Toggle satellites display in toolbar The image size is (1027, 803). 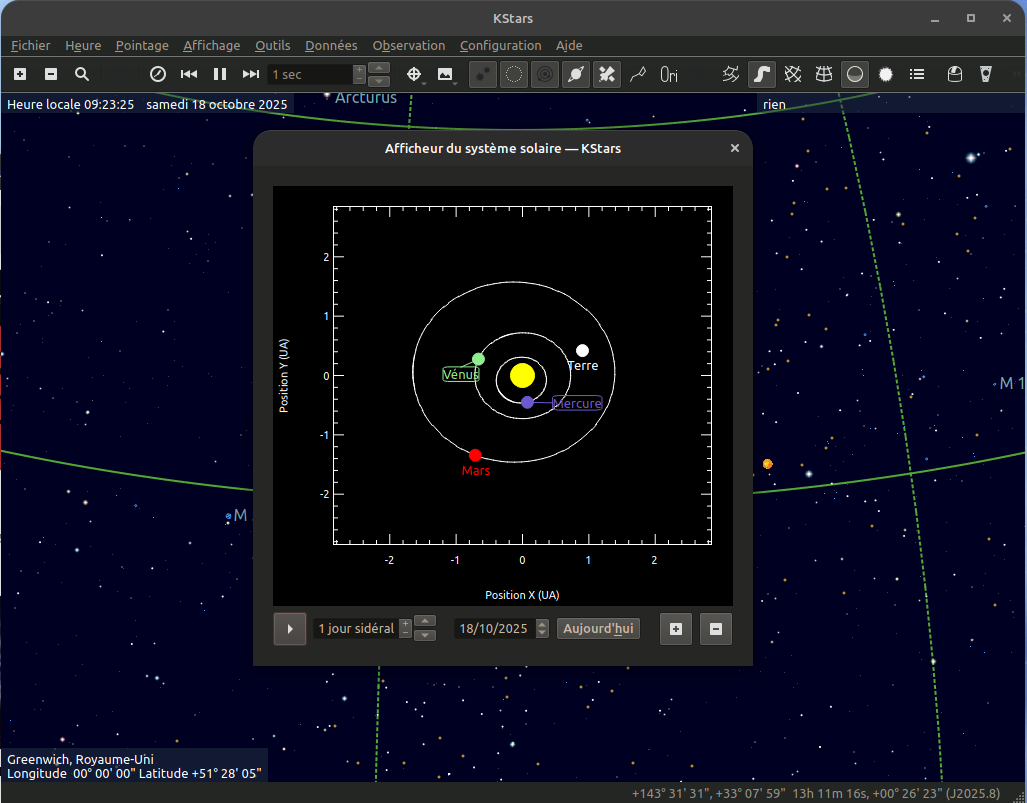click(x=607, y=74)
